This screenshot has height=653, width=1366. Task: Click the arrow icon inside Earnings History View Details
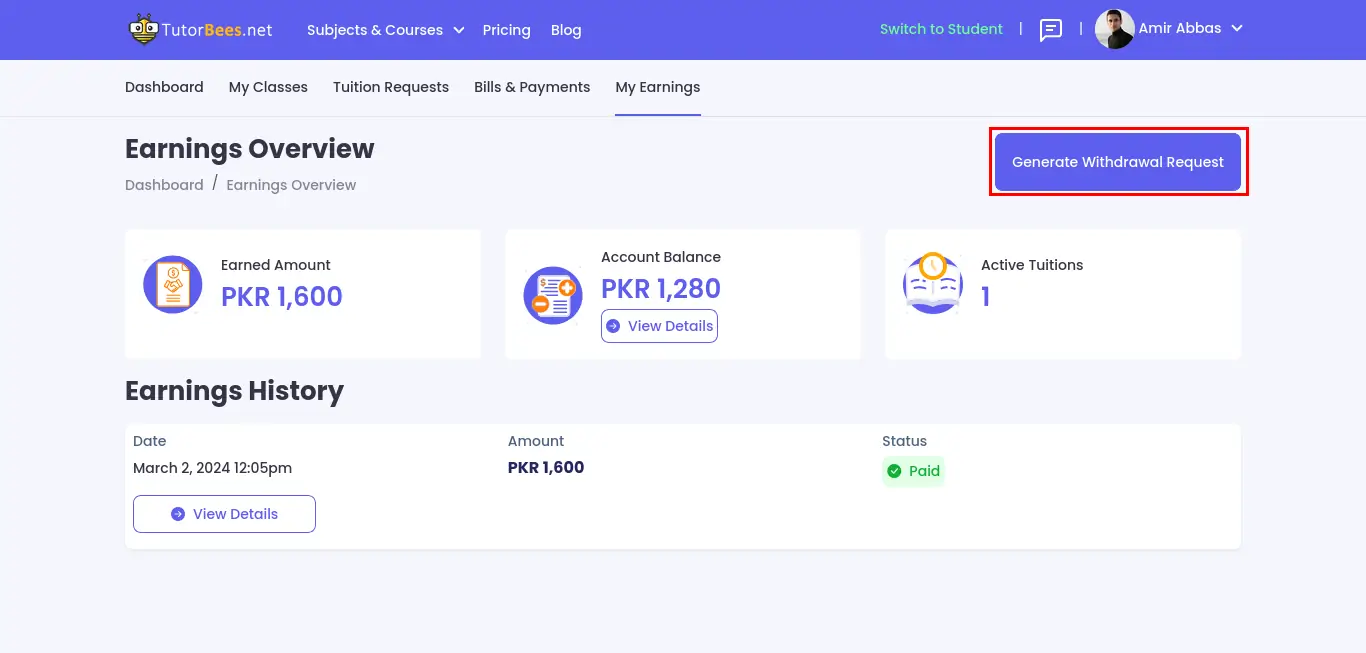177,513
